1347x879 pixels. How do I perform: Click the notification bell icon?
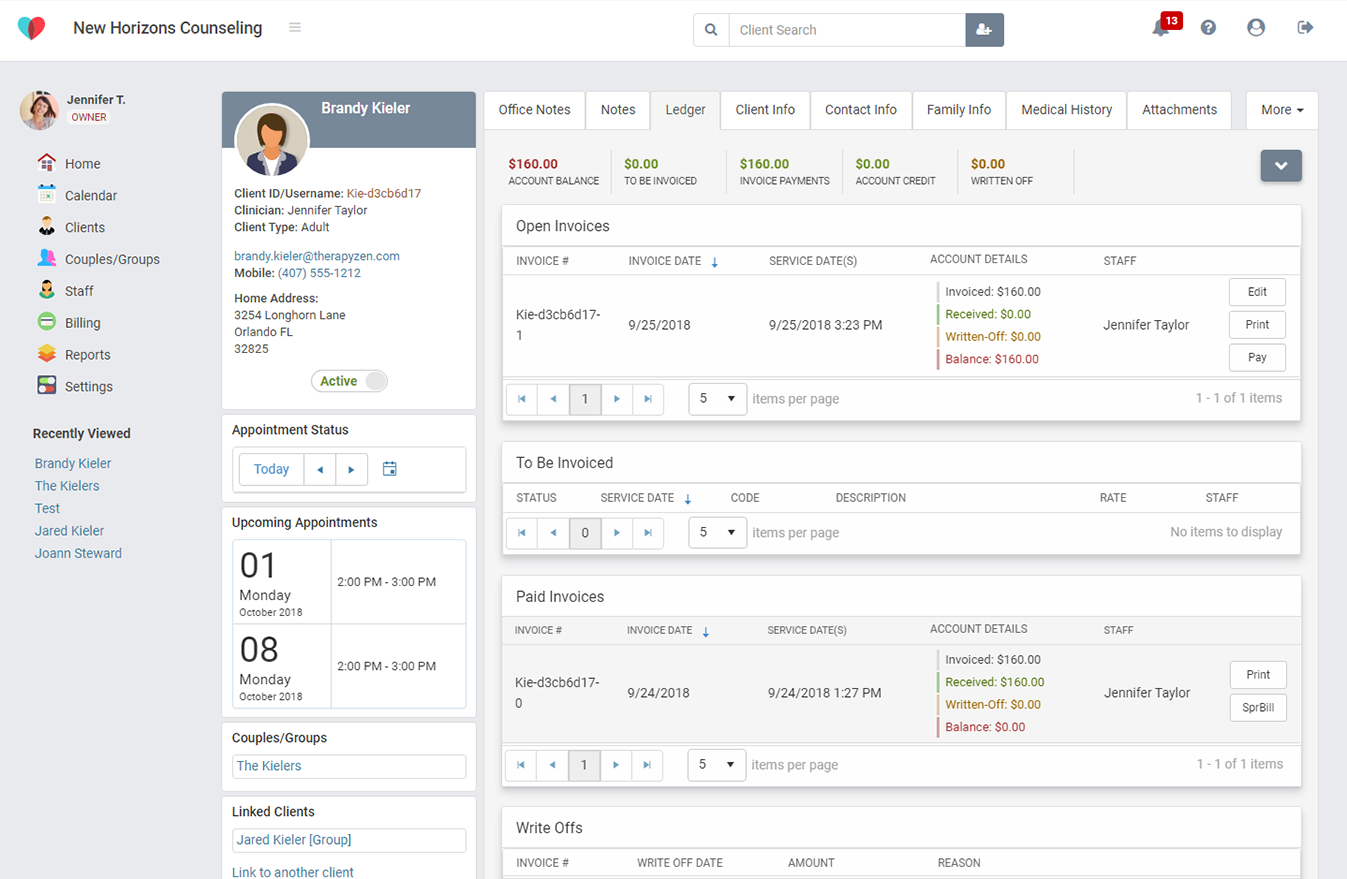[x=1160, y=29]
